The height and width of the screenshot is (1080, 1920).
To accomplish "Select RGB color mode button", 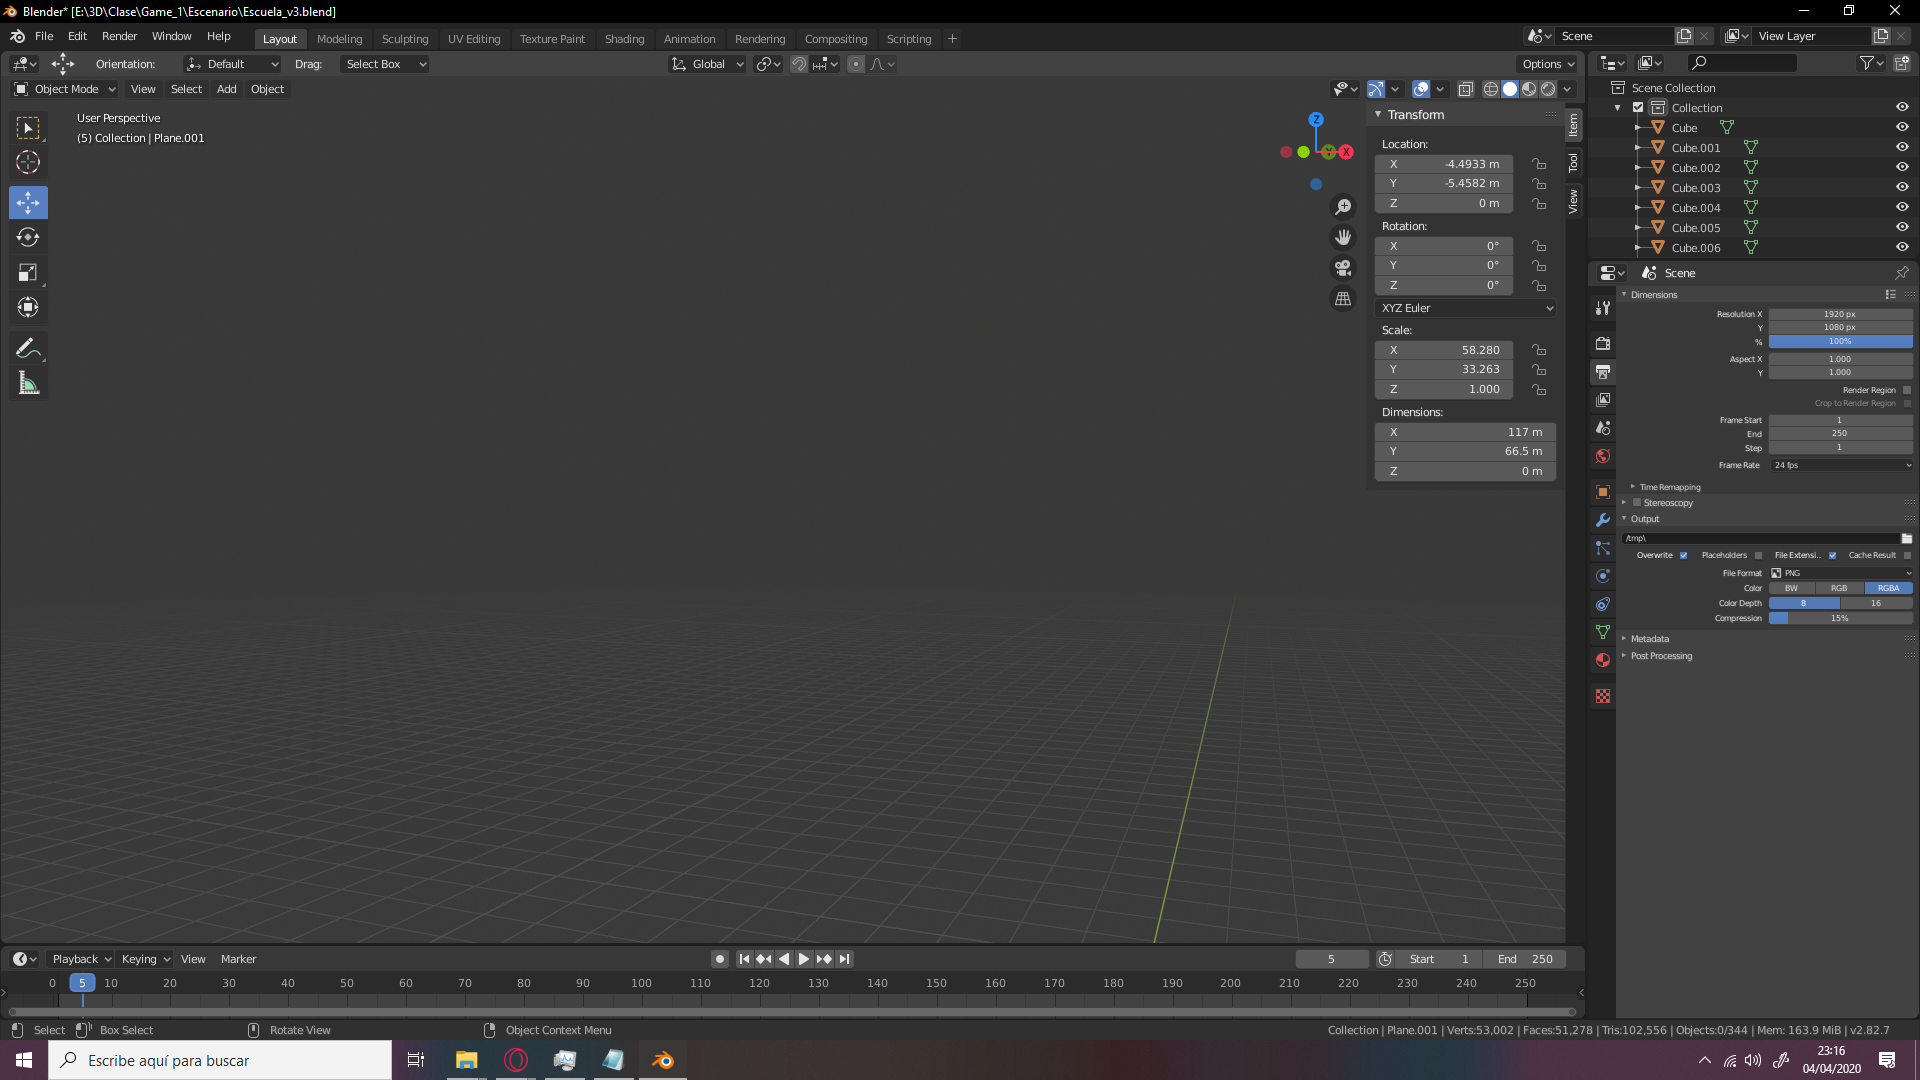I will (1839, 588).
